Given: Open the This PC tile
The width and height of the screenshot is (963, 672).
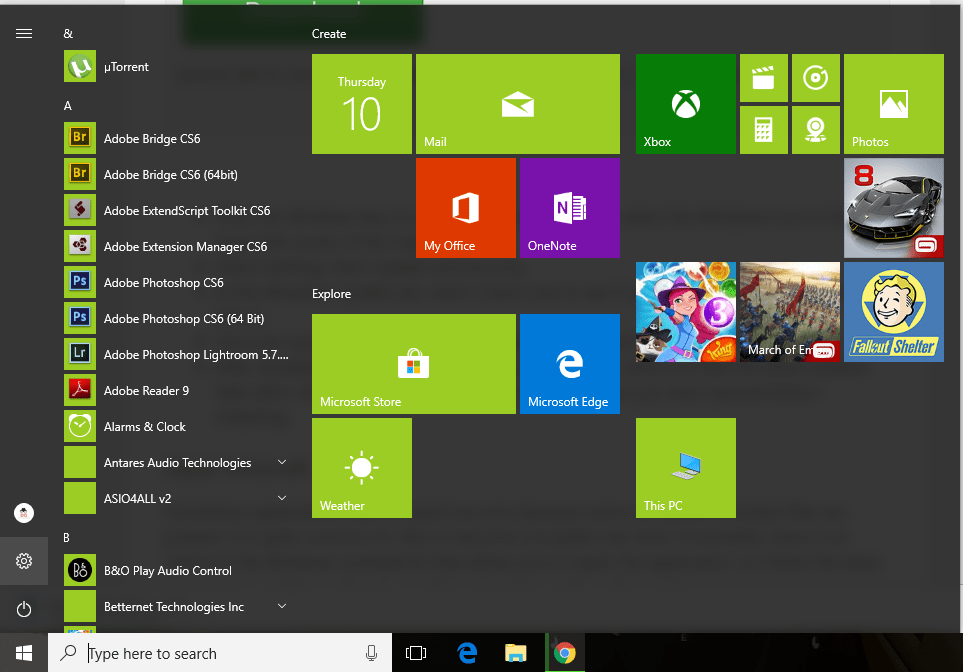Looking at the screenshot, I should [x=686, y=468].
